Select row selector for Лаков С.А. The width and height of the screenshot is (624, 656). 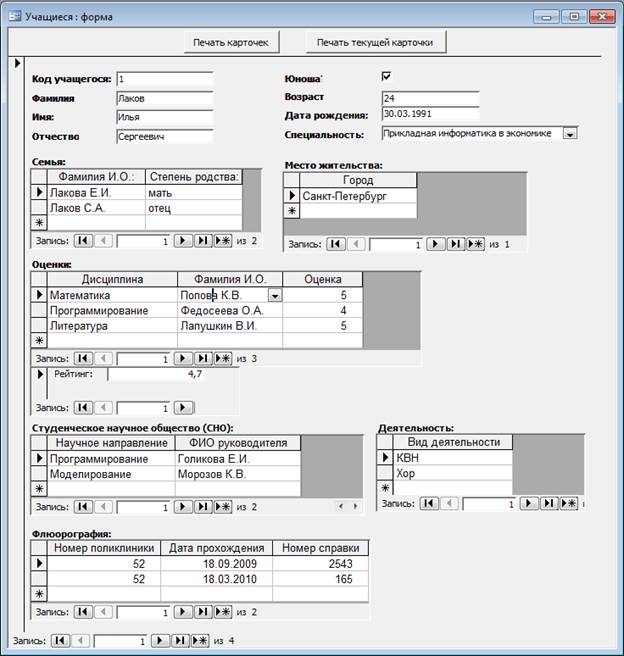pos(39,208)
